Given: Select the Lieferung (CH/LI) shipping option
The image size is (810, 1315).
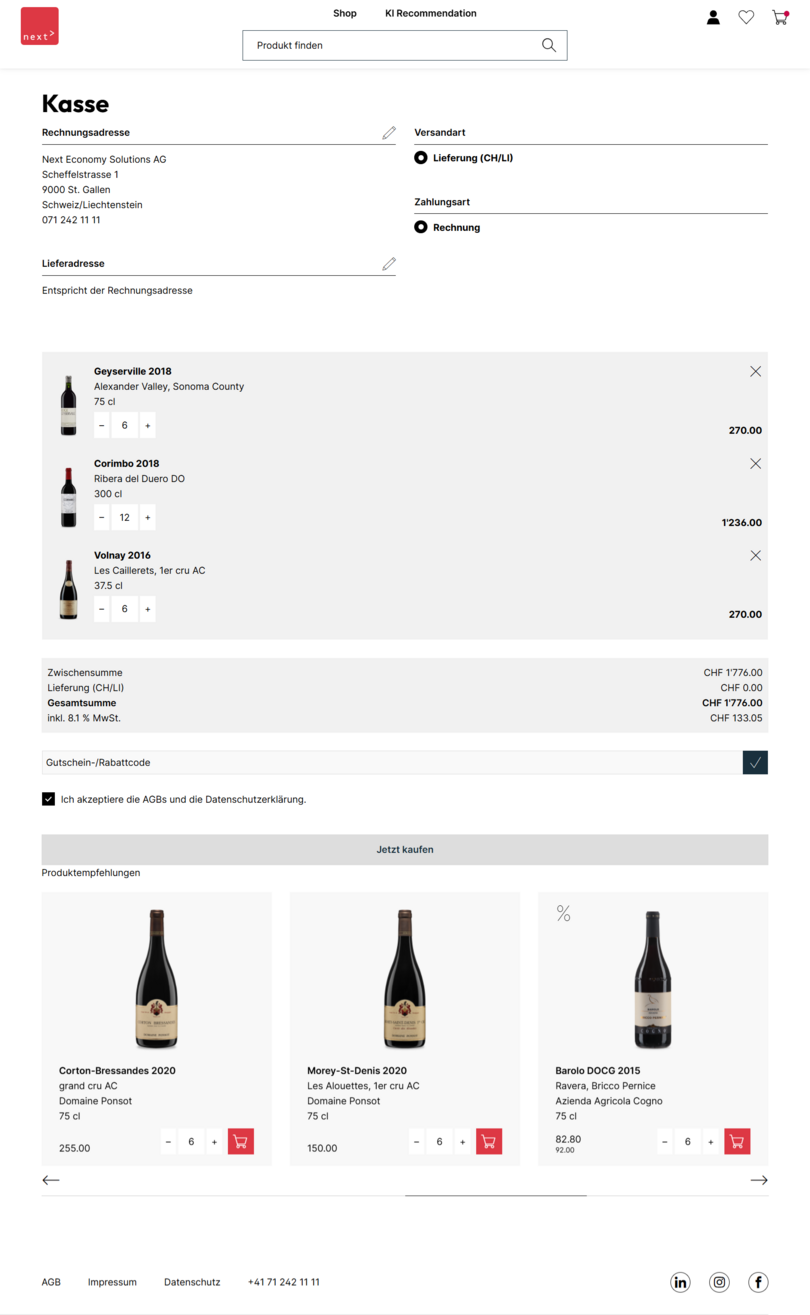Looking at the screenshot, I should tap(421, 157).
